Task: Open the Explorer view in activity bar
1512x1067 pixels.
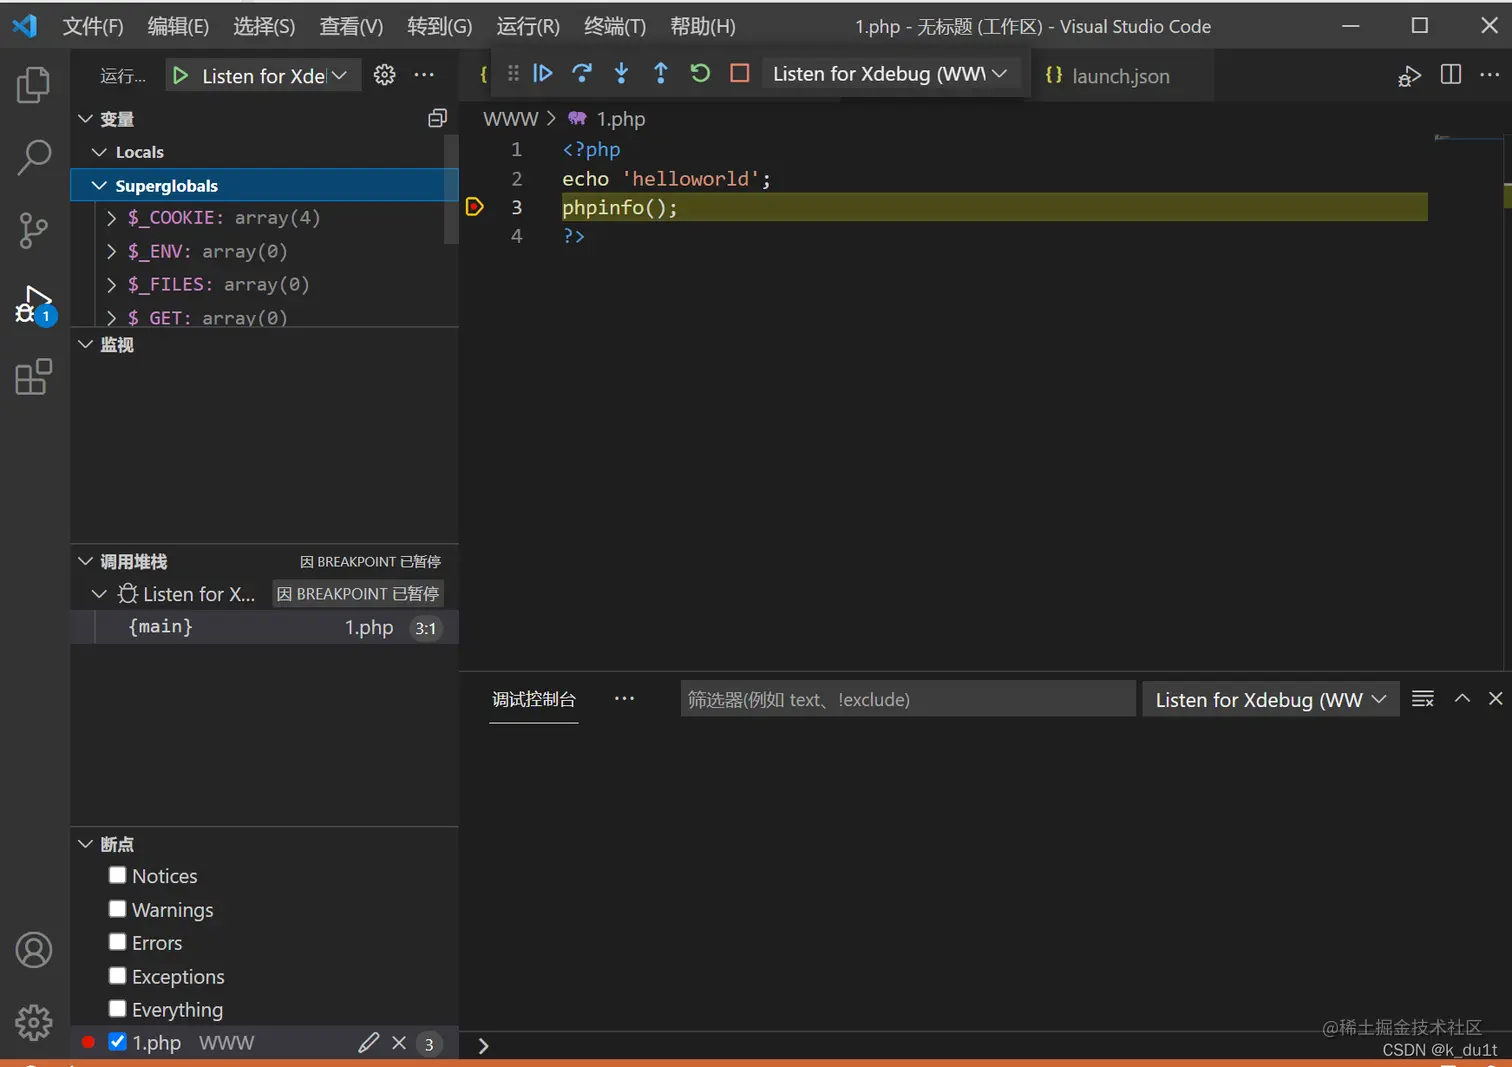Action: tap(34, 85)
